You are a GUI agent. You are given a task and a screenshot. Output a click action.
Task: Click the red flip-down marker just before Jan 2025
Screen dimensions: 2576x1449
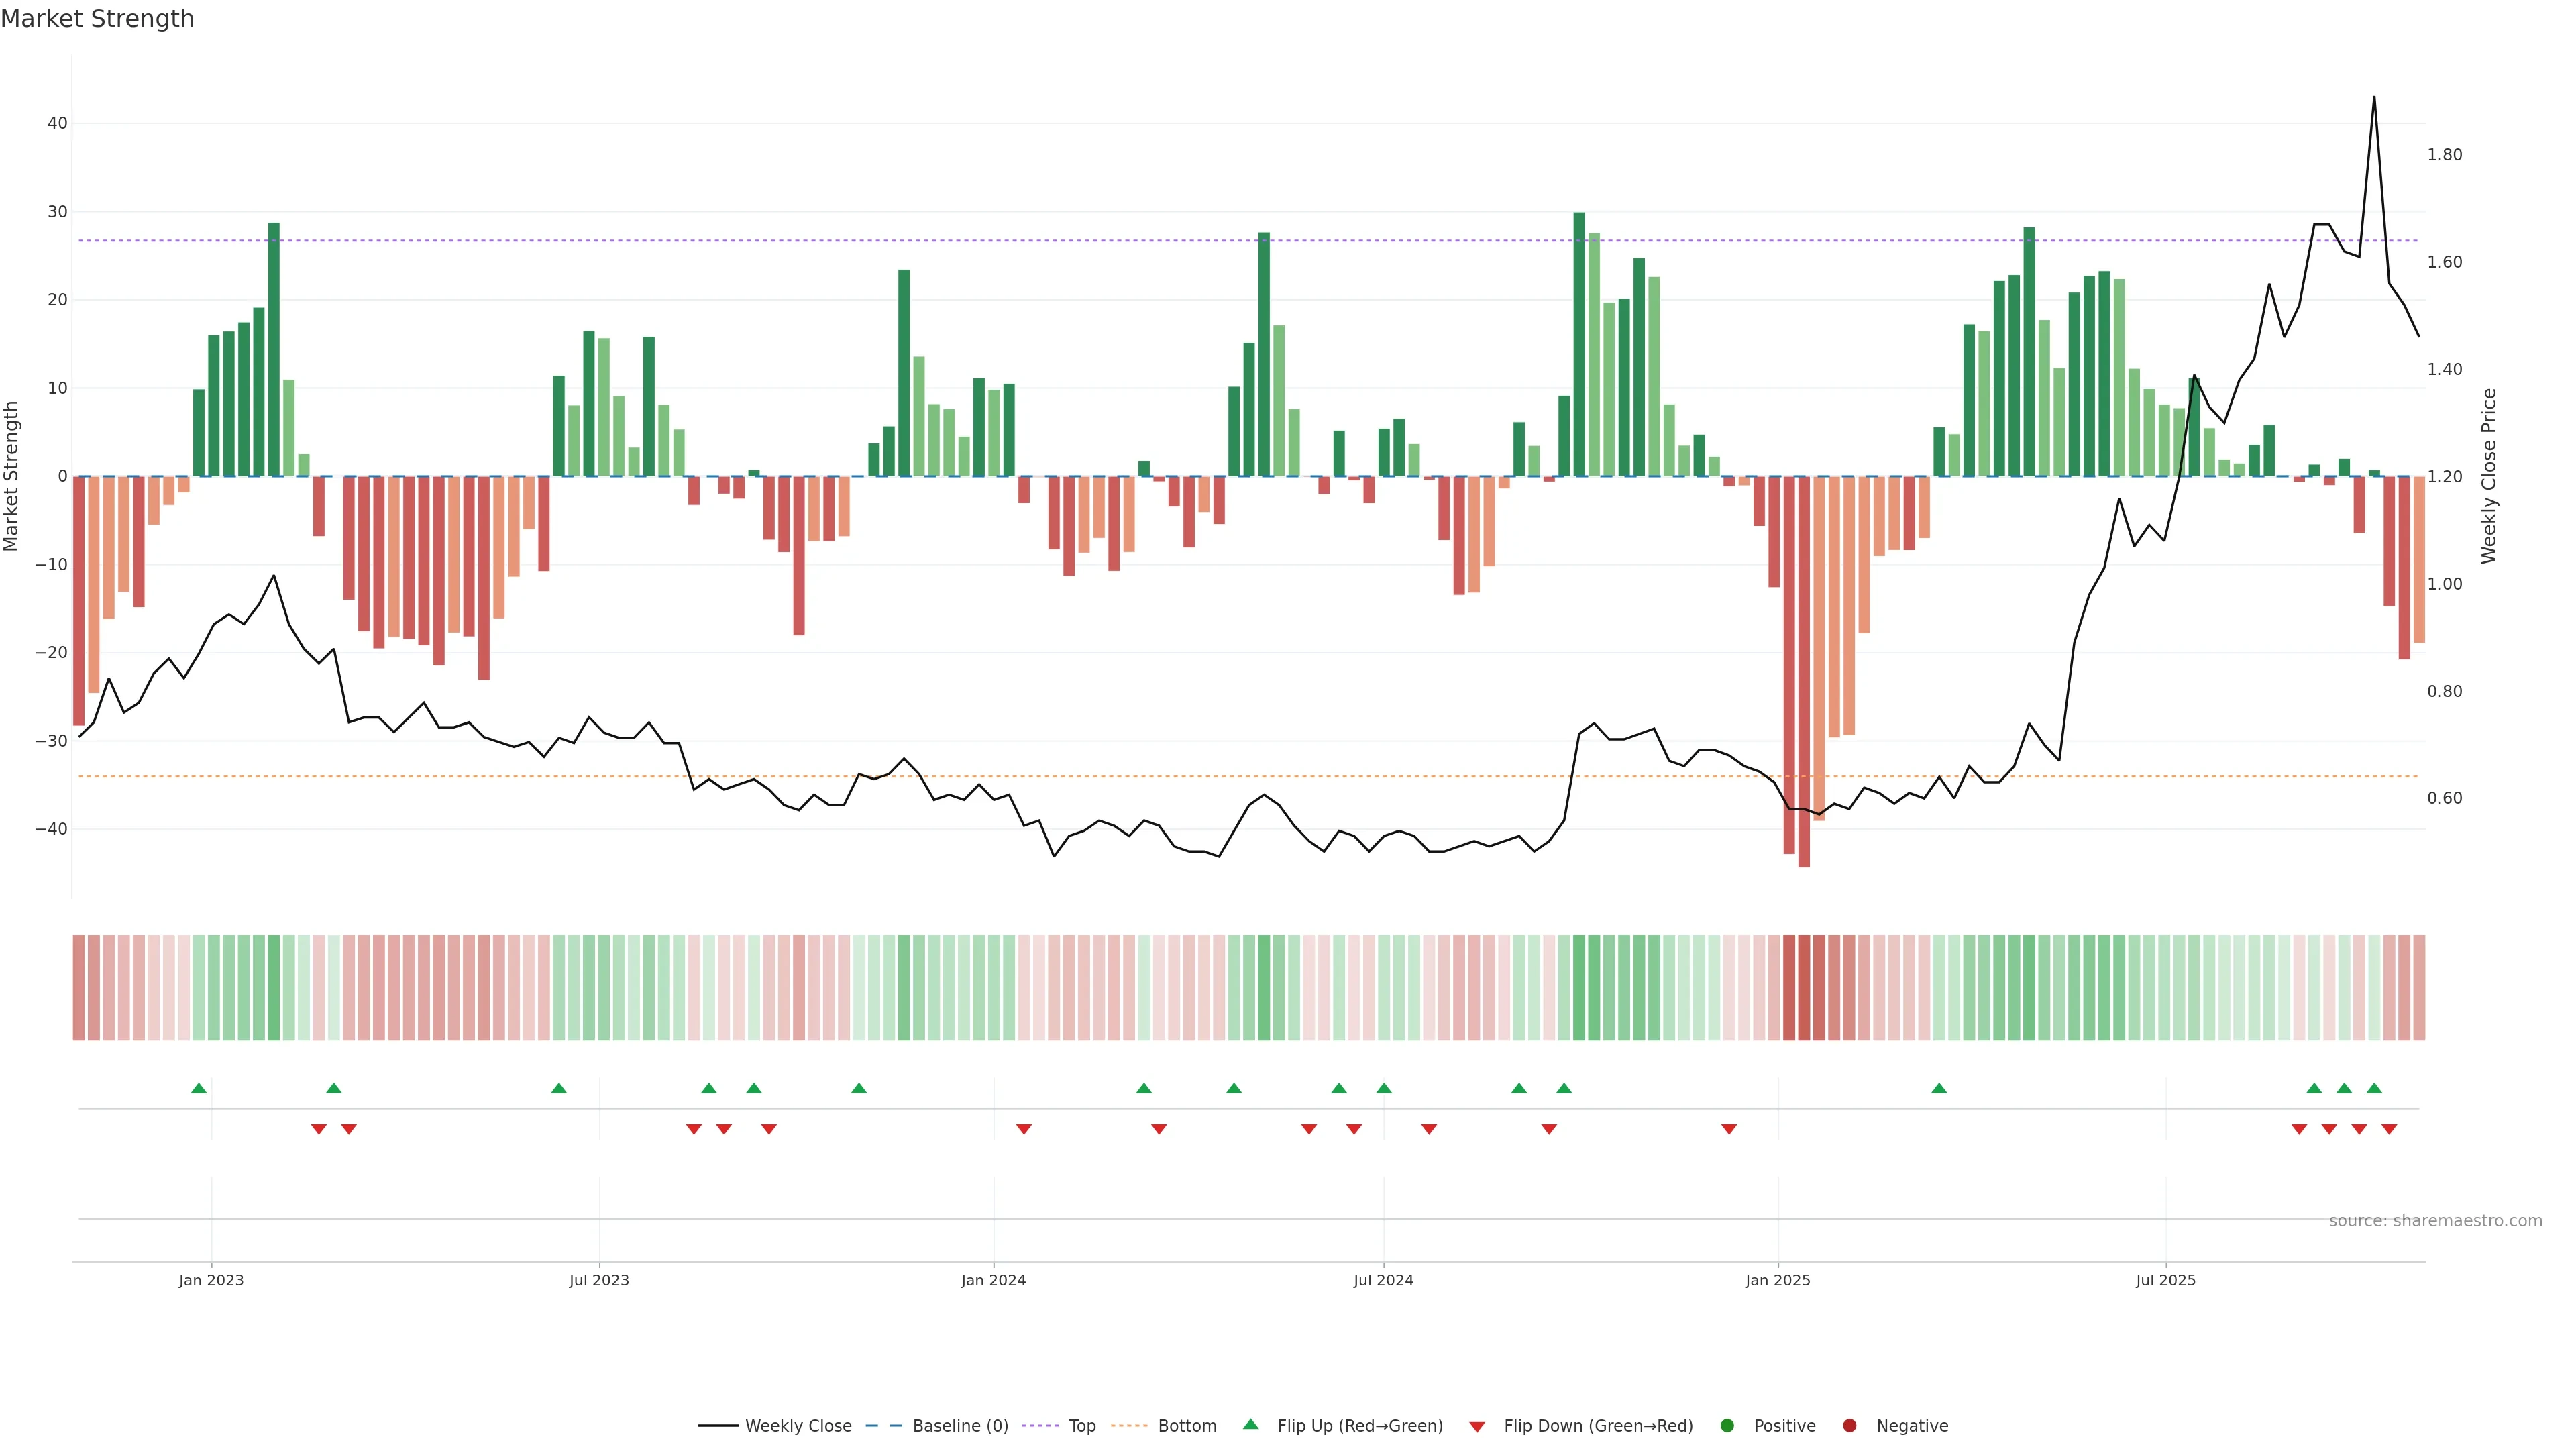coord(1729,1129)
